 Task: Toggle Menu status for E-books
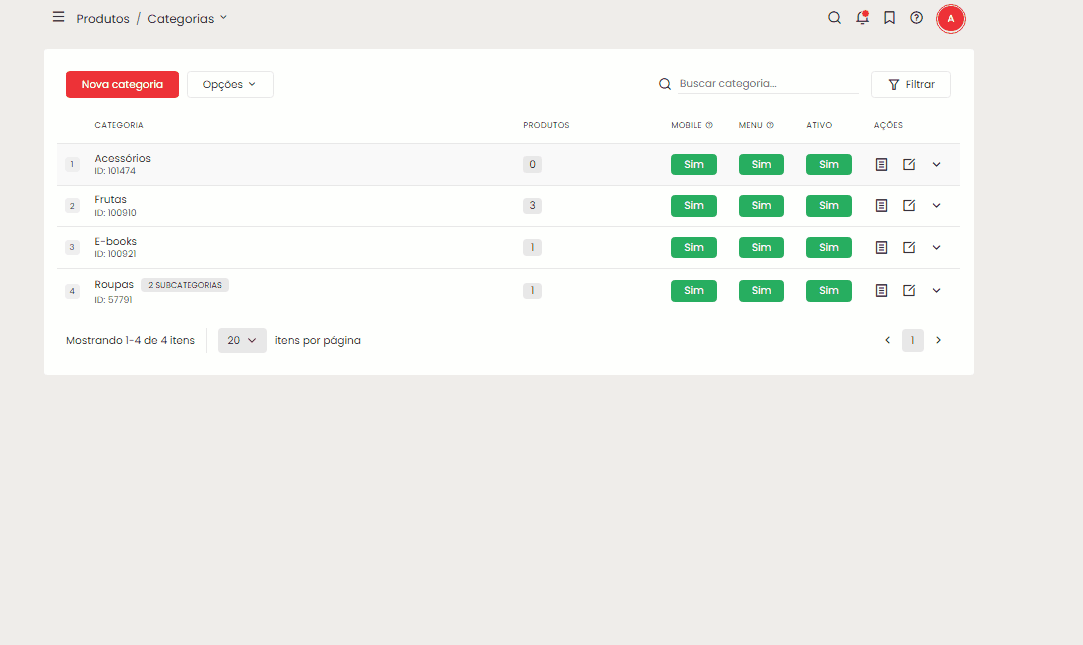coord(761,247)
